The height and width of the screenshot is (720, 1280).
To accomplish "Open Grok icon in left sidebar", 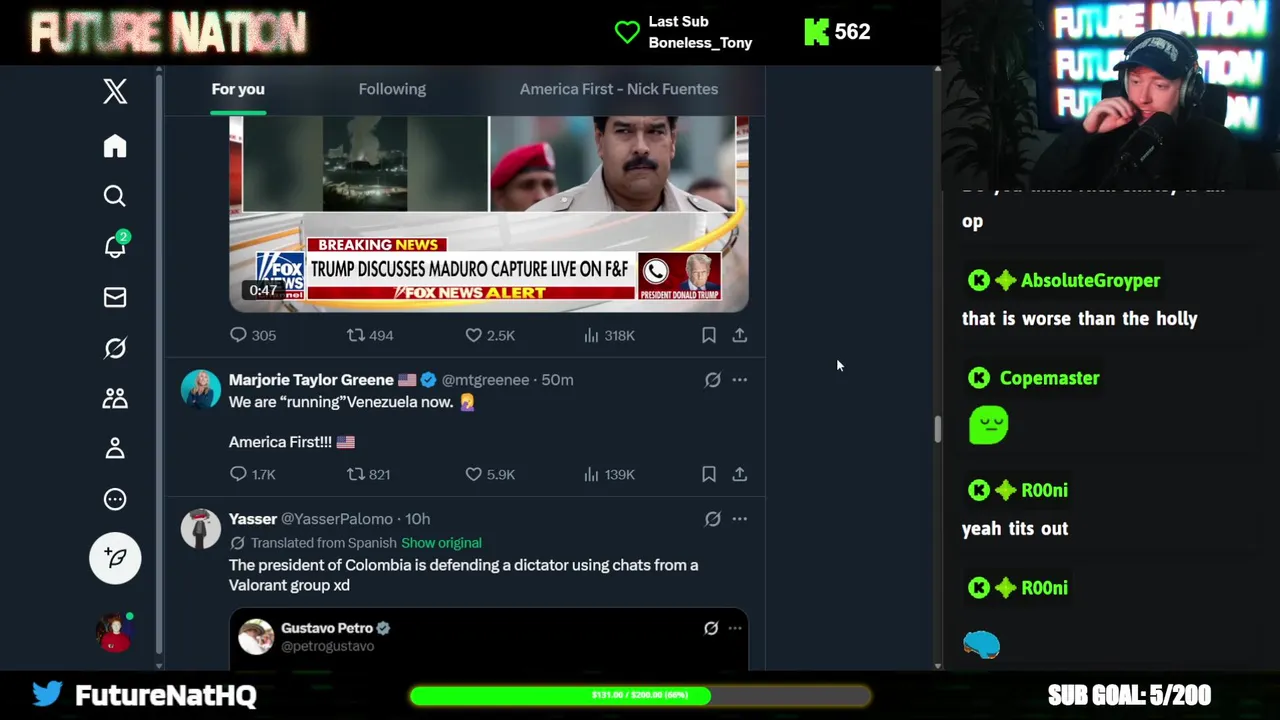I will click(115, 348).
